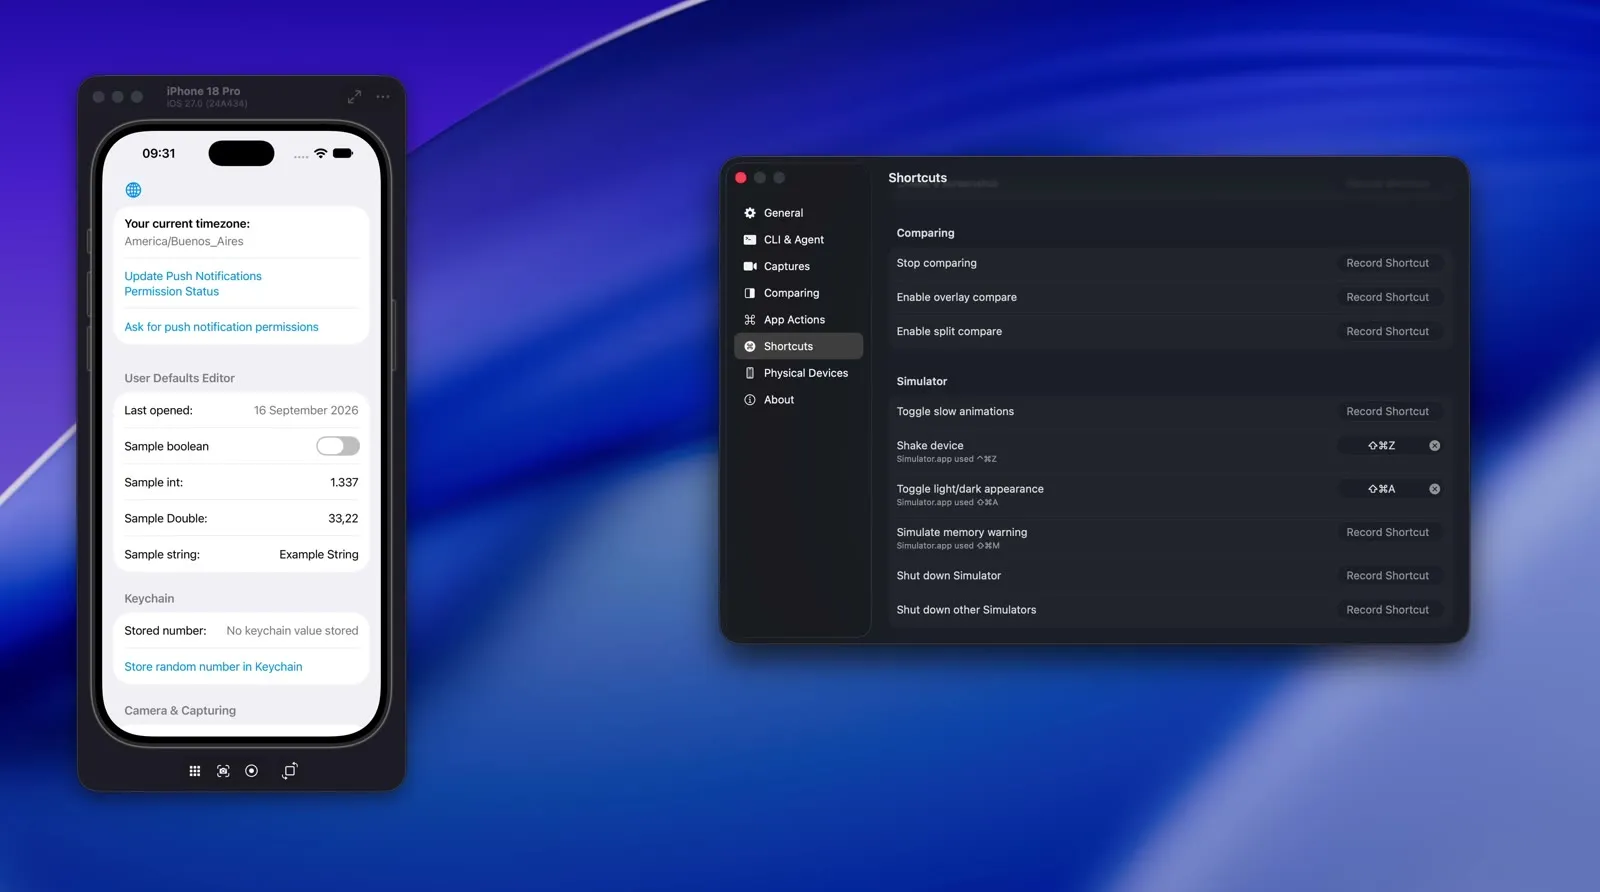
Task: Select the Shortcuts sidebar item
Action: 798,346
